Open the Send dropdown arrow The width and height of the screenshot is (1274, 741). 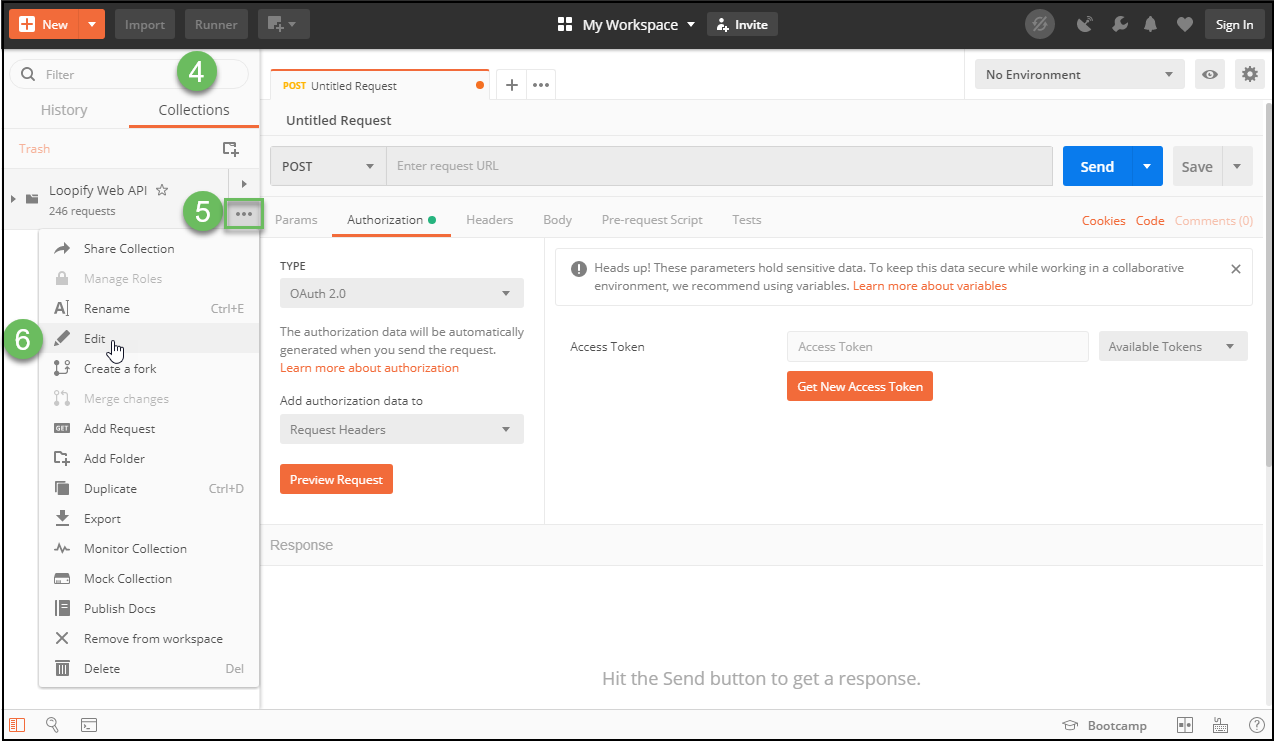(x=1147, y=166)
